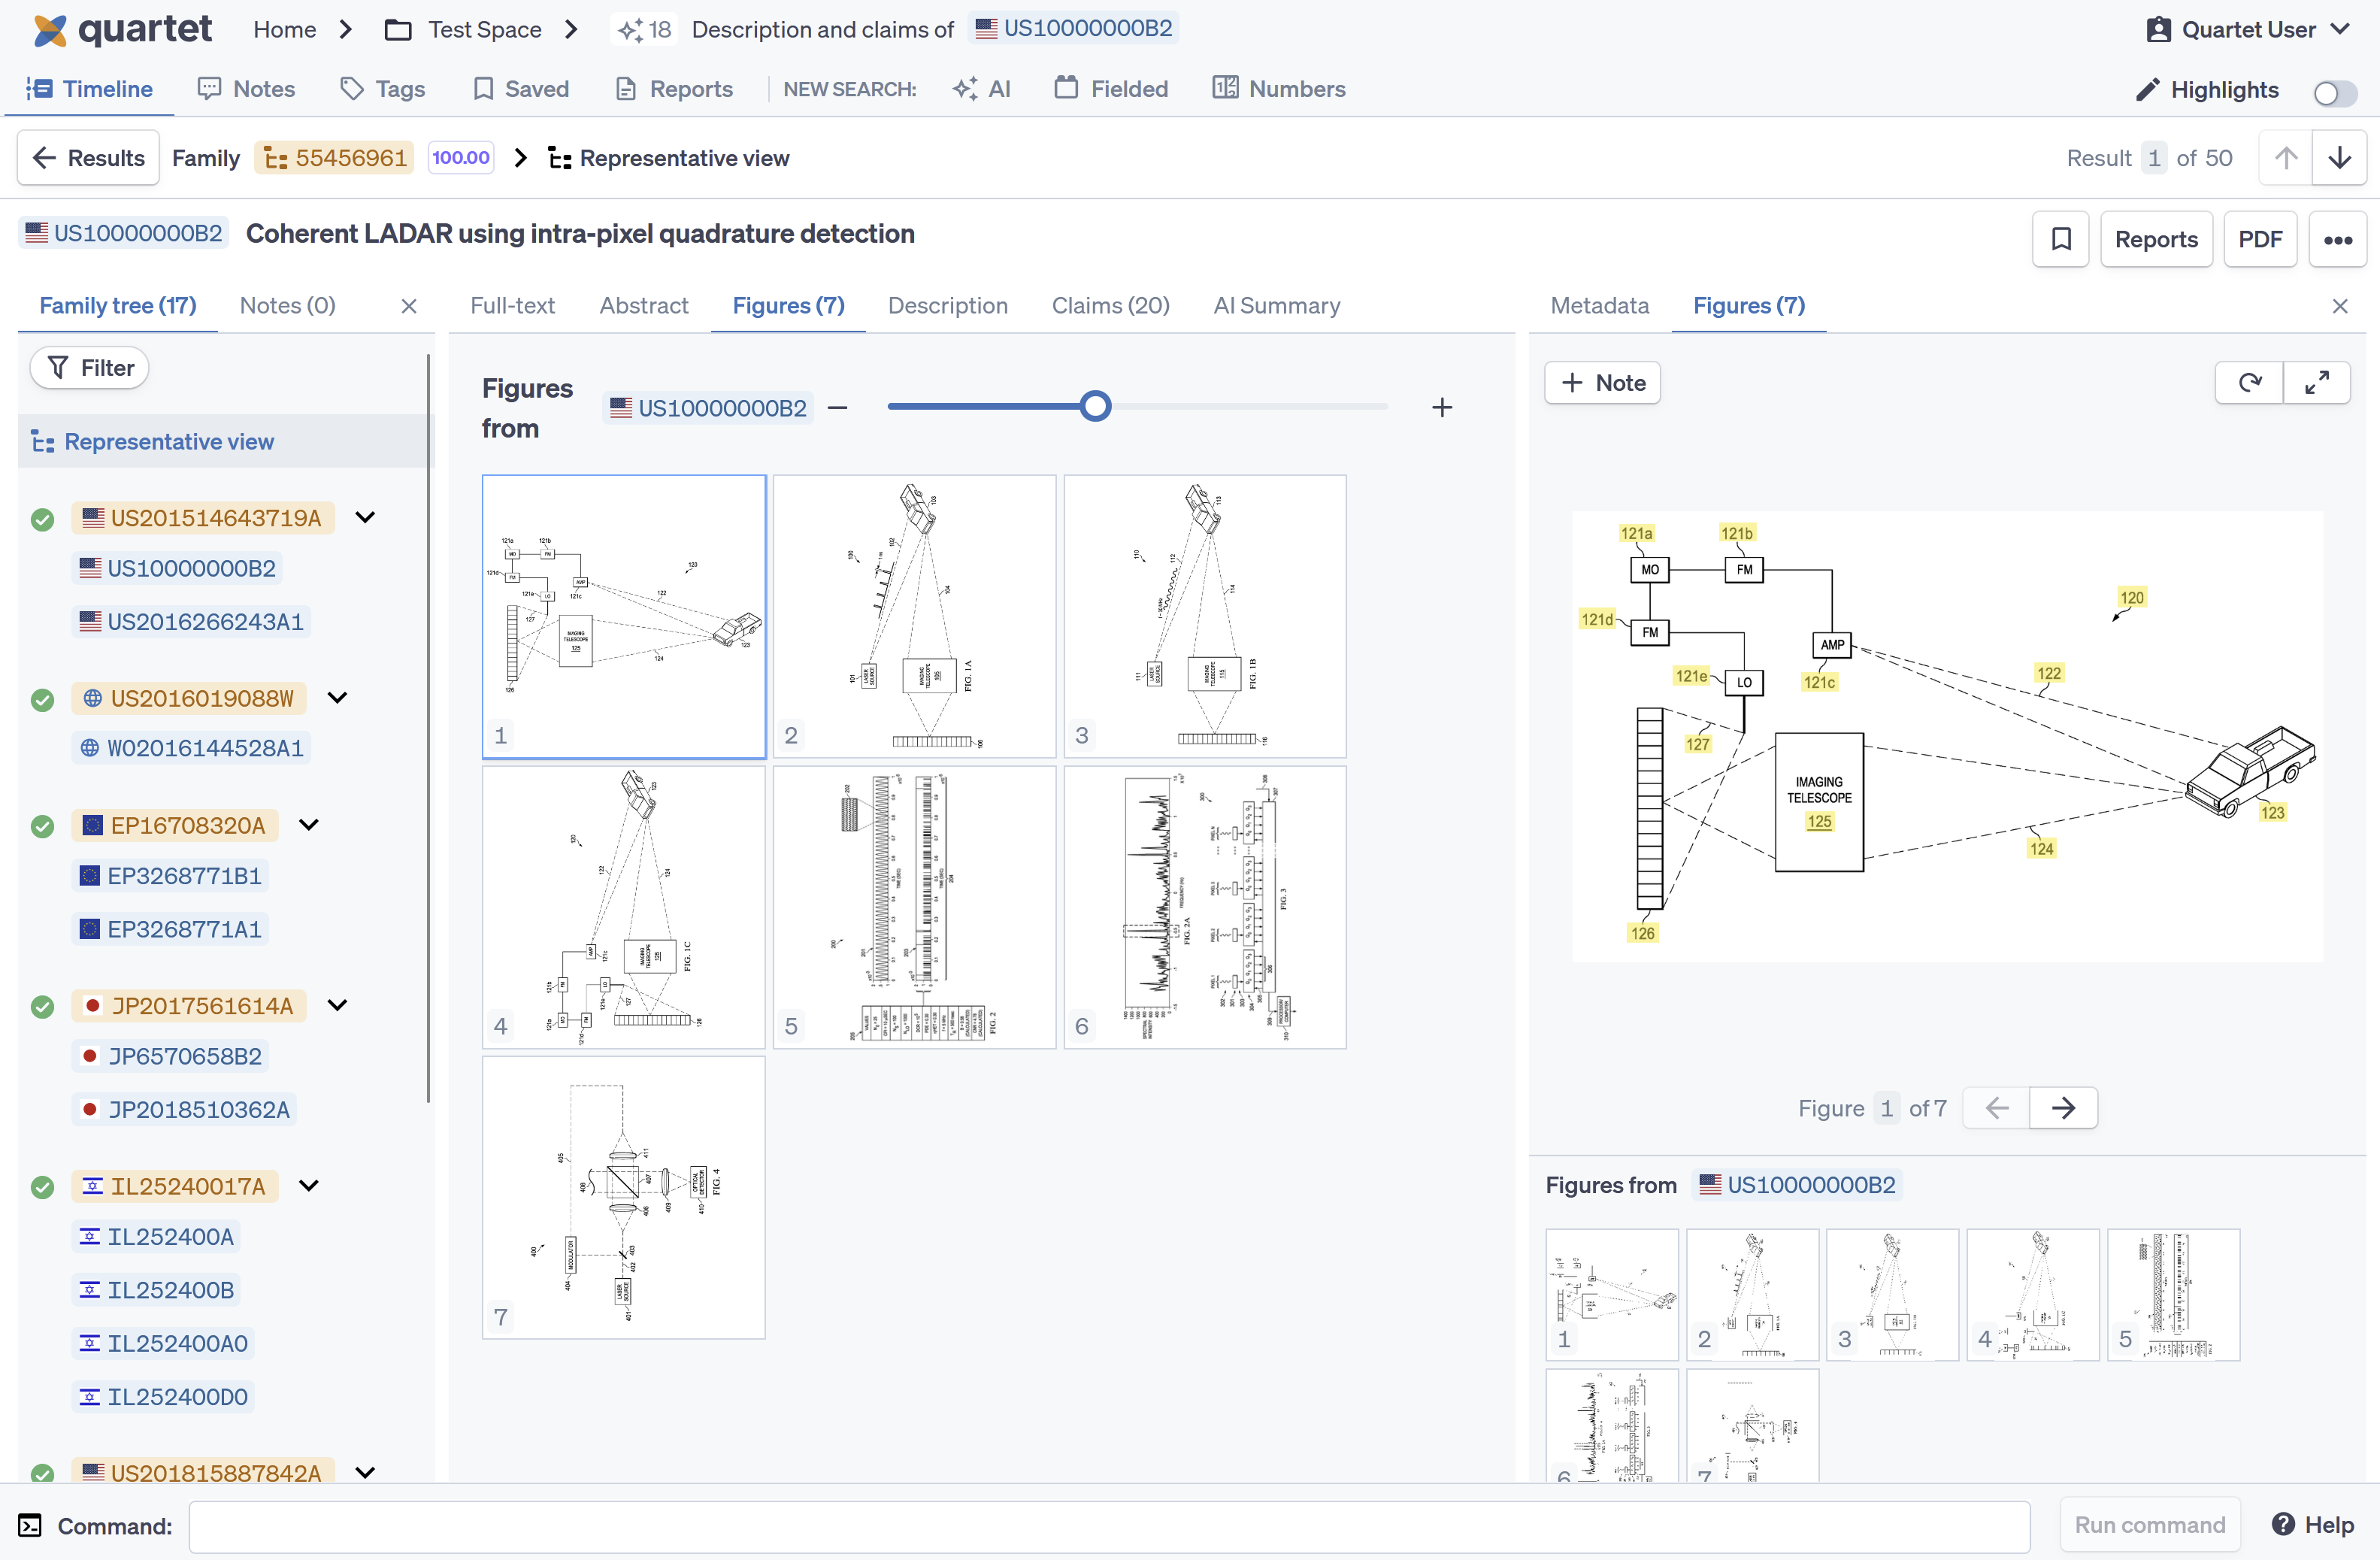Click the bookmark save icon button
2380x1560 pixels.
click(x=2060, y=239)
